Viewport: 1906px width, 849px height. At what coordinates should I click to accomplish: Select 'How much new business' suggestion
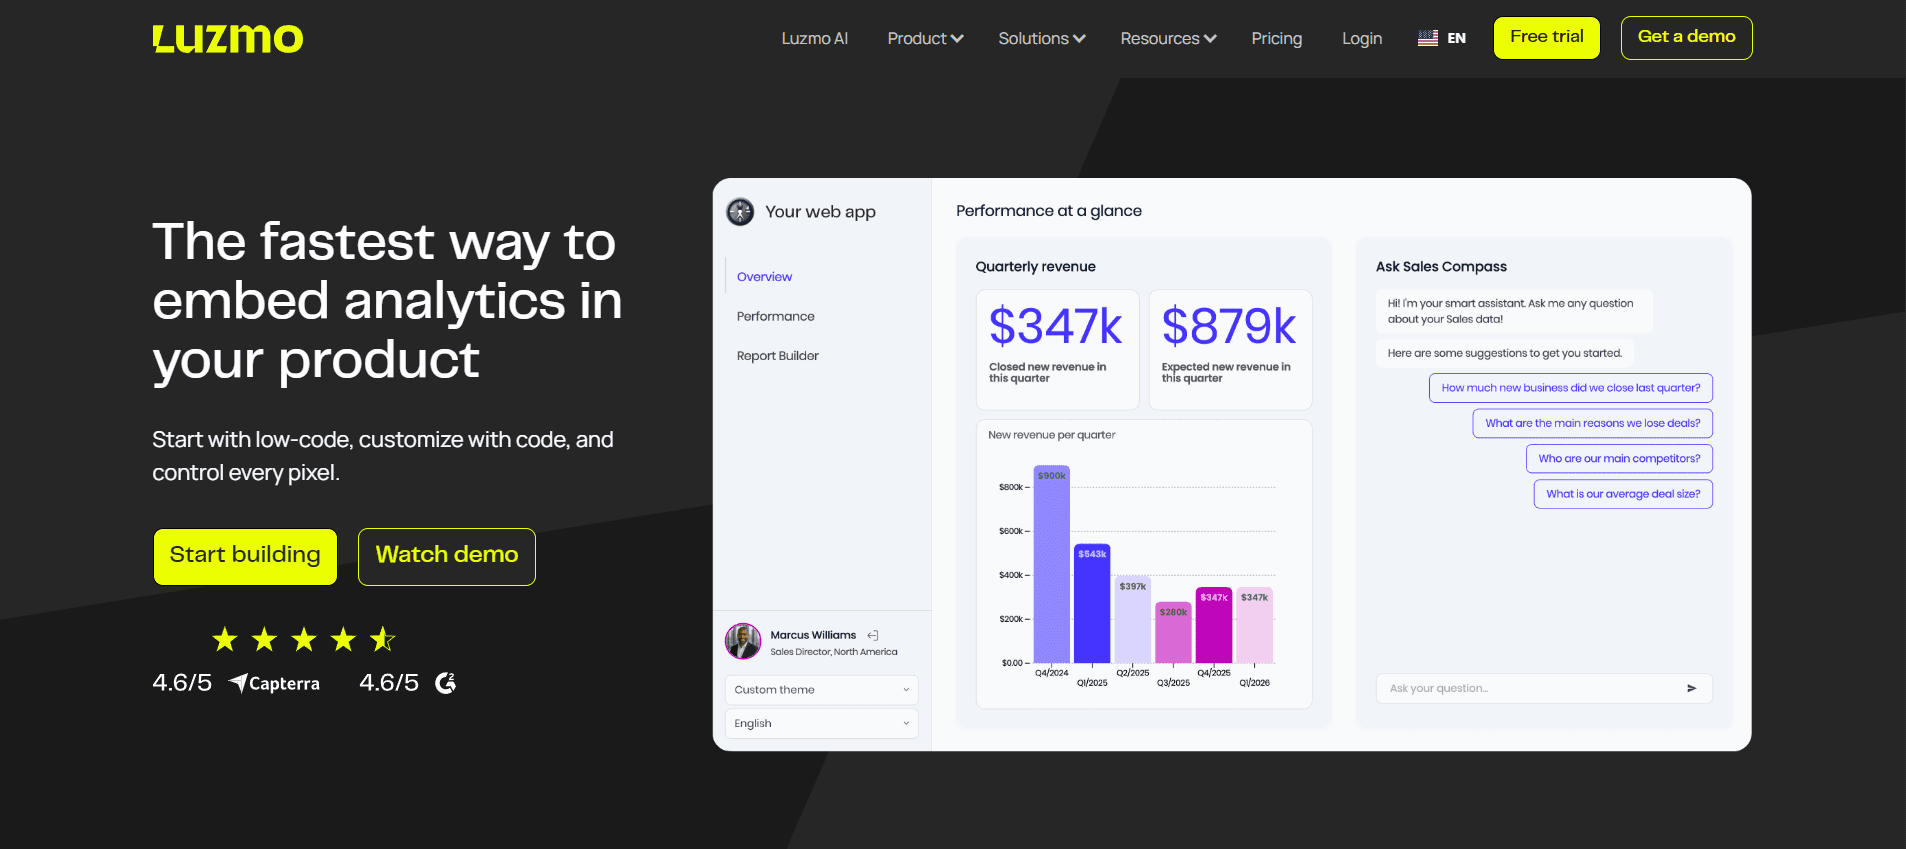click(1570, 388)
